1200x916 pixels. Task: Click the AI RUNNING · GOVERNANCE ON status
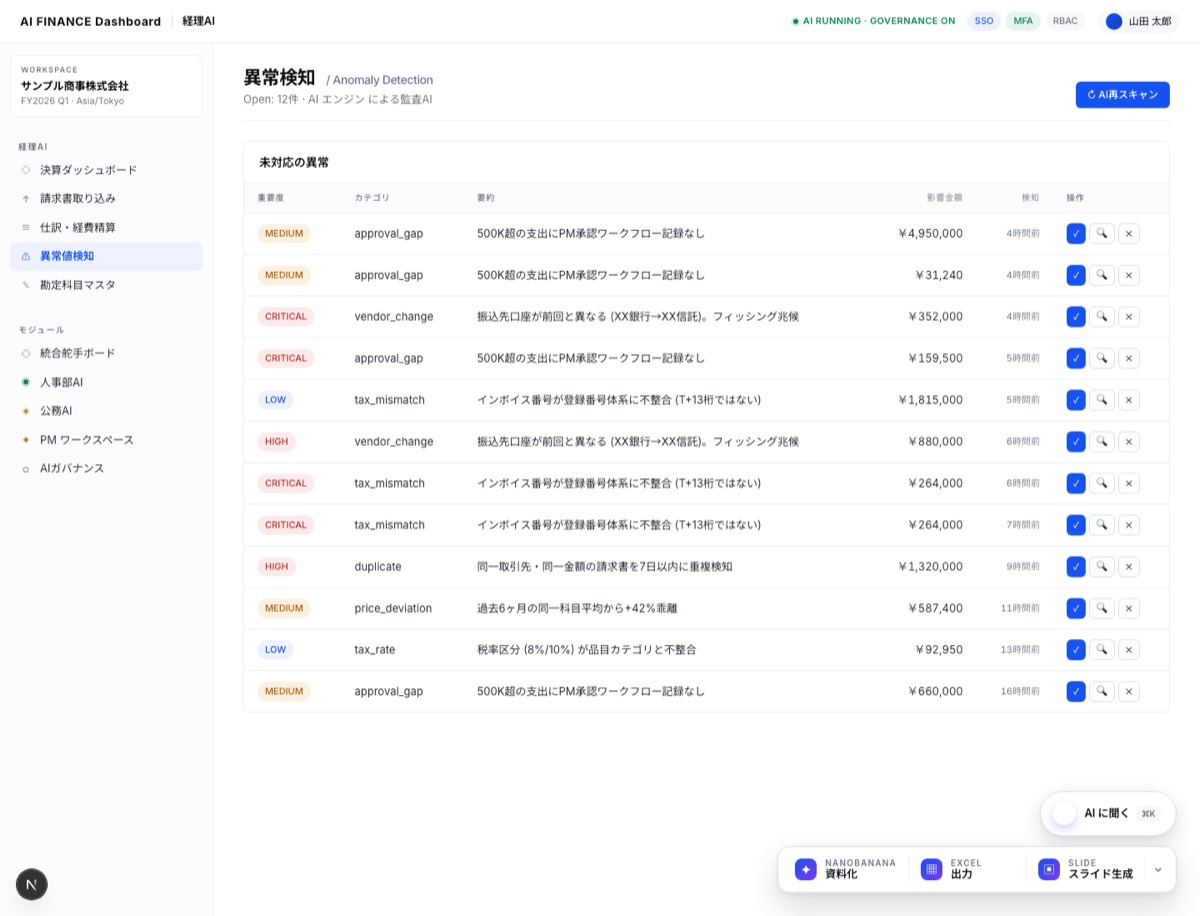tap(873, 21)
